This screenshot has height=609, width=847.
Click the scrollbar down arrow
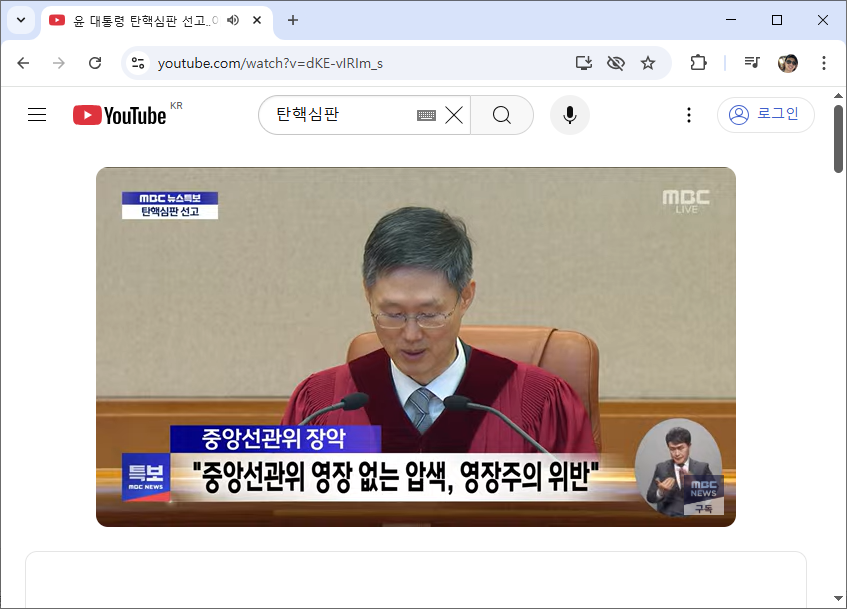pos(838,598)
